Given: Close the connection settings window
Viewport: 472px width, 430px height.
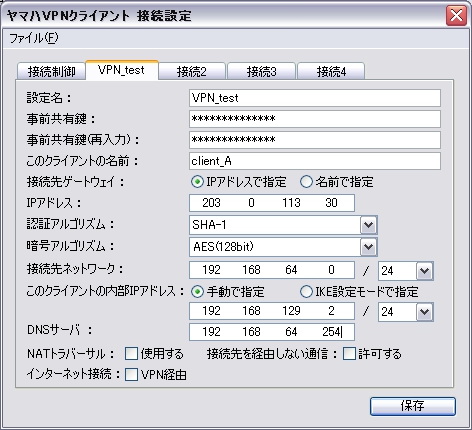Looking at the screenshot, I should [x=456, y=15].
